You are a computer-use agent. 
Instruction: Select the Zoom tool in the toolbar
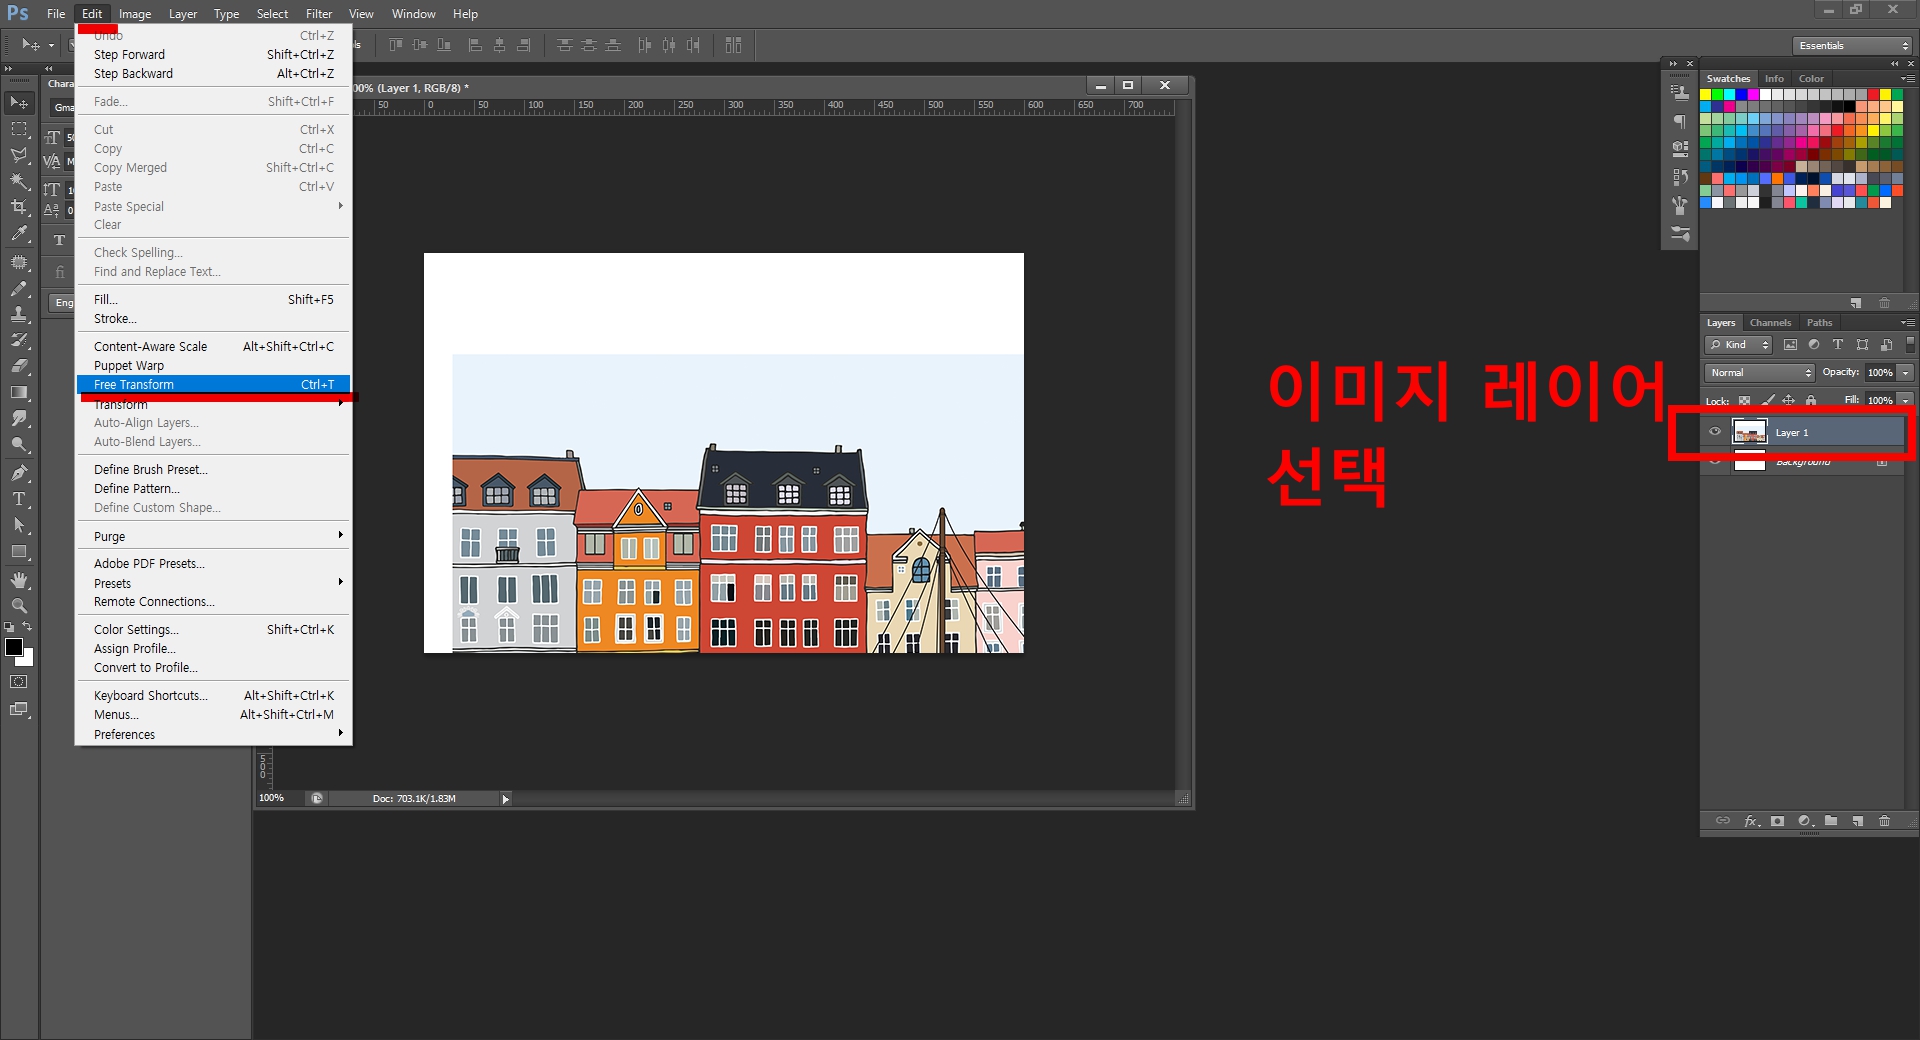[x=19, y=604]
